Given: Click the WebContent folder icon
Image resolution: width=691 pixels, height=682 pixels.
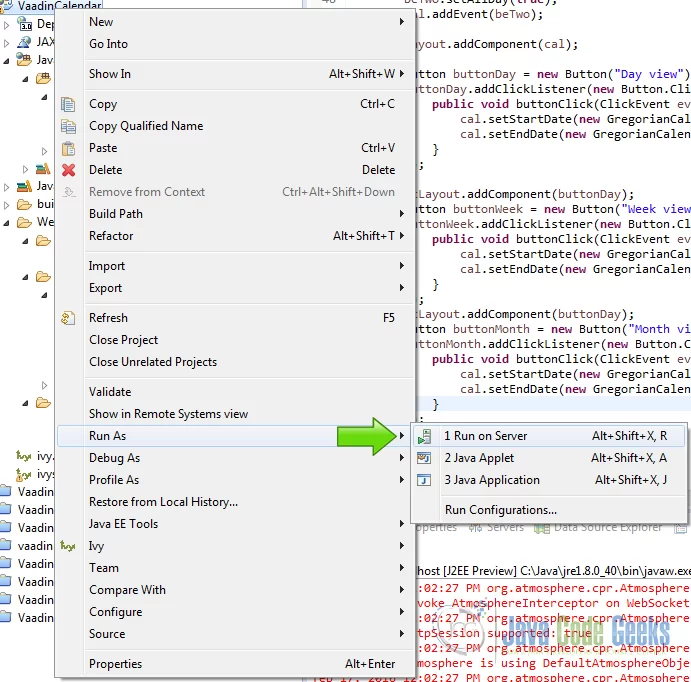Looking at the screenshot, I should click(24, 222).
